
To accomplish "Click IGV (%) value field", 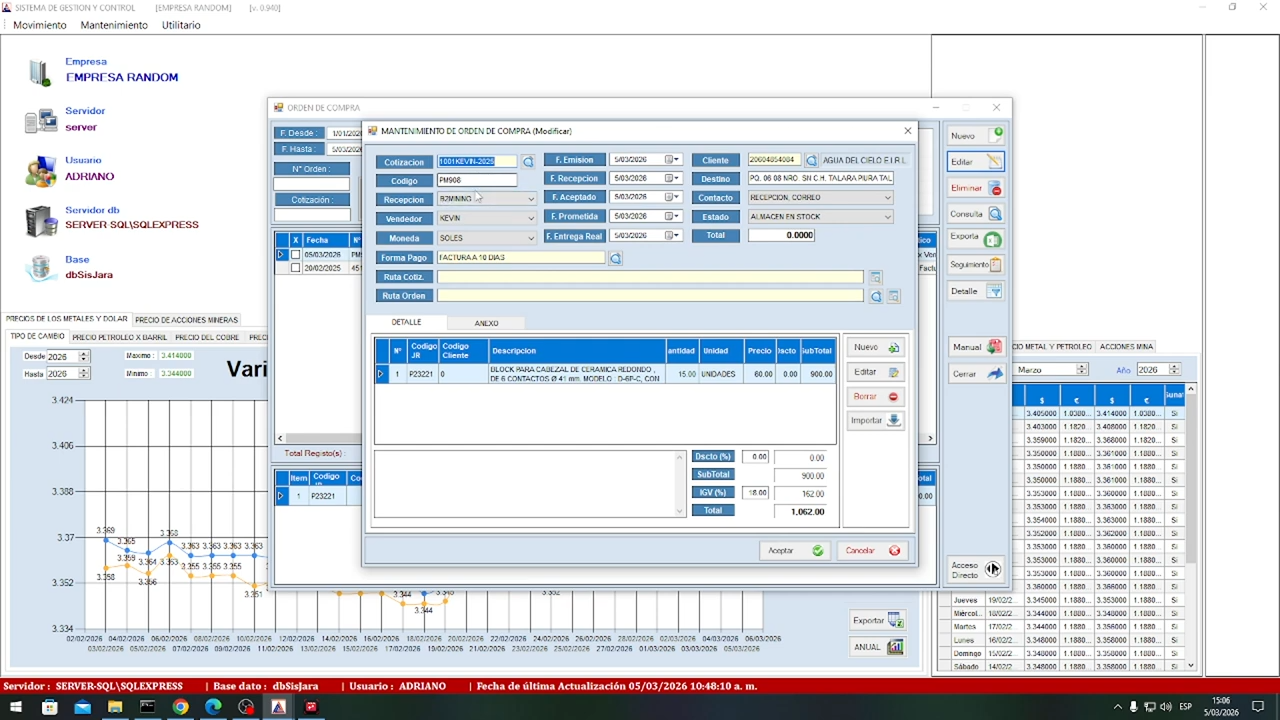I will (757, 493).
